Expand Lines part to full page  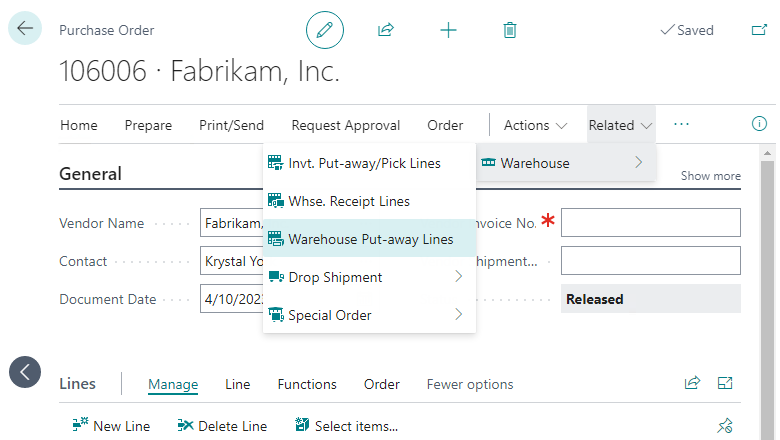point(725,383)
